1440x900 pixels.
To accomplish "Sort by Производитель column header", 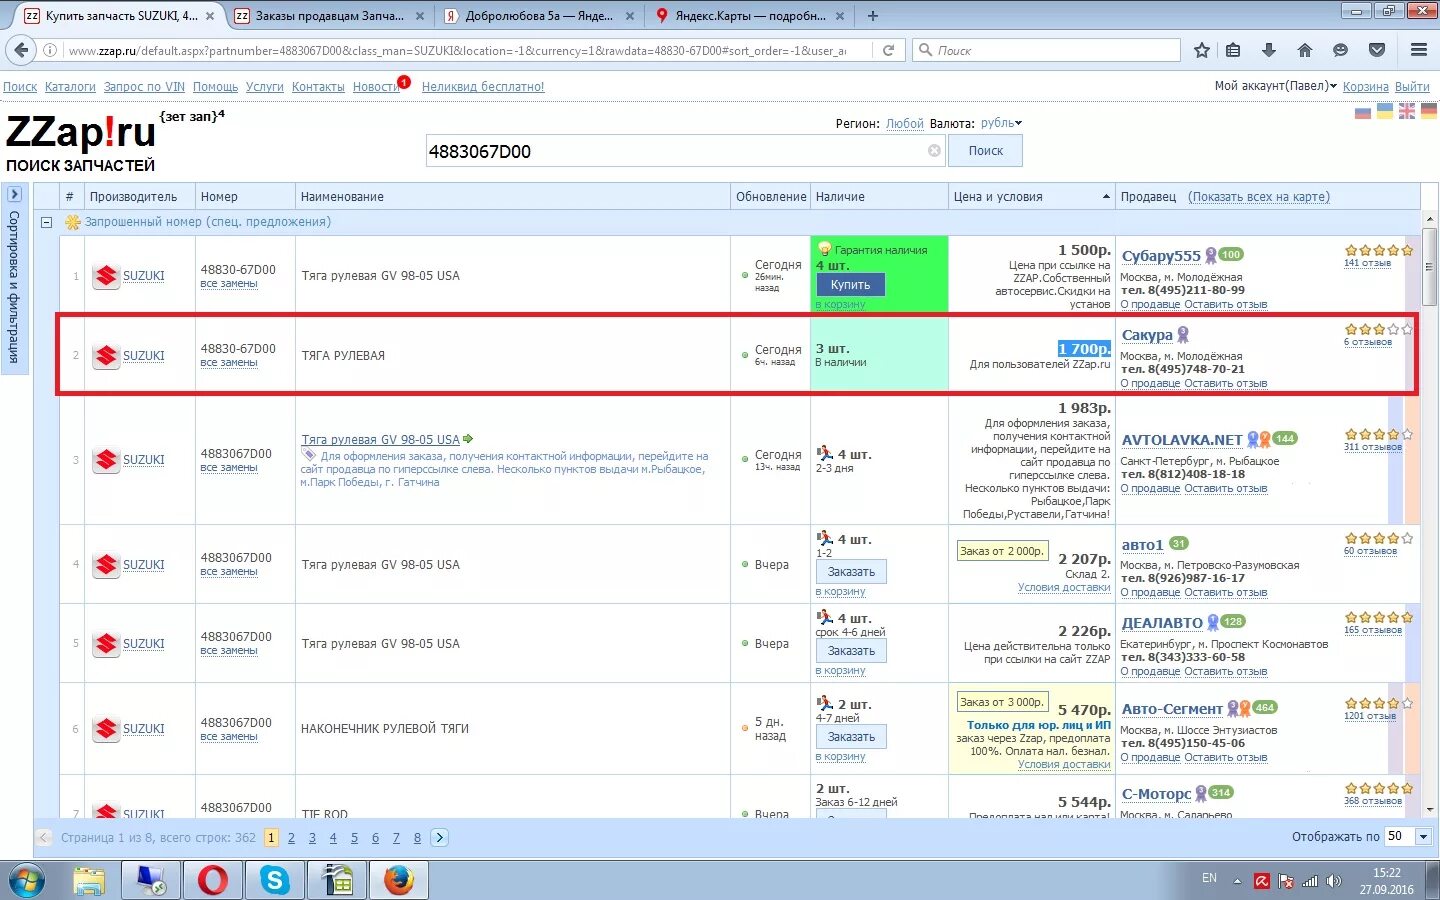I will 133,197.
